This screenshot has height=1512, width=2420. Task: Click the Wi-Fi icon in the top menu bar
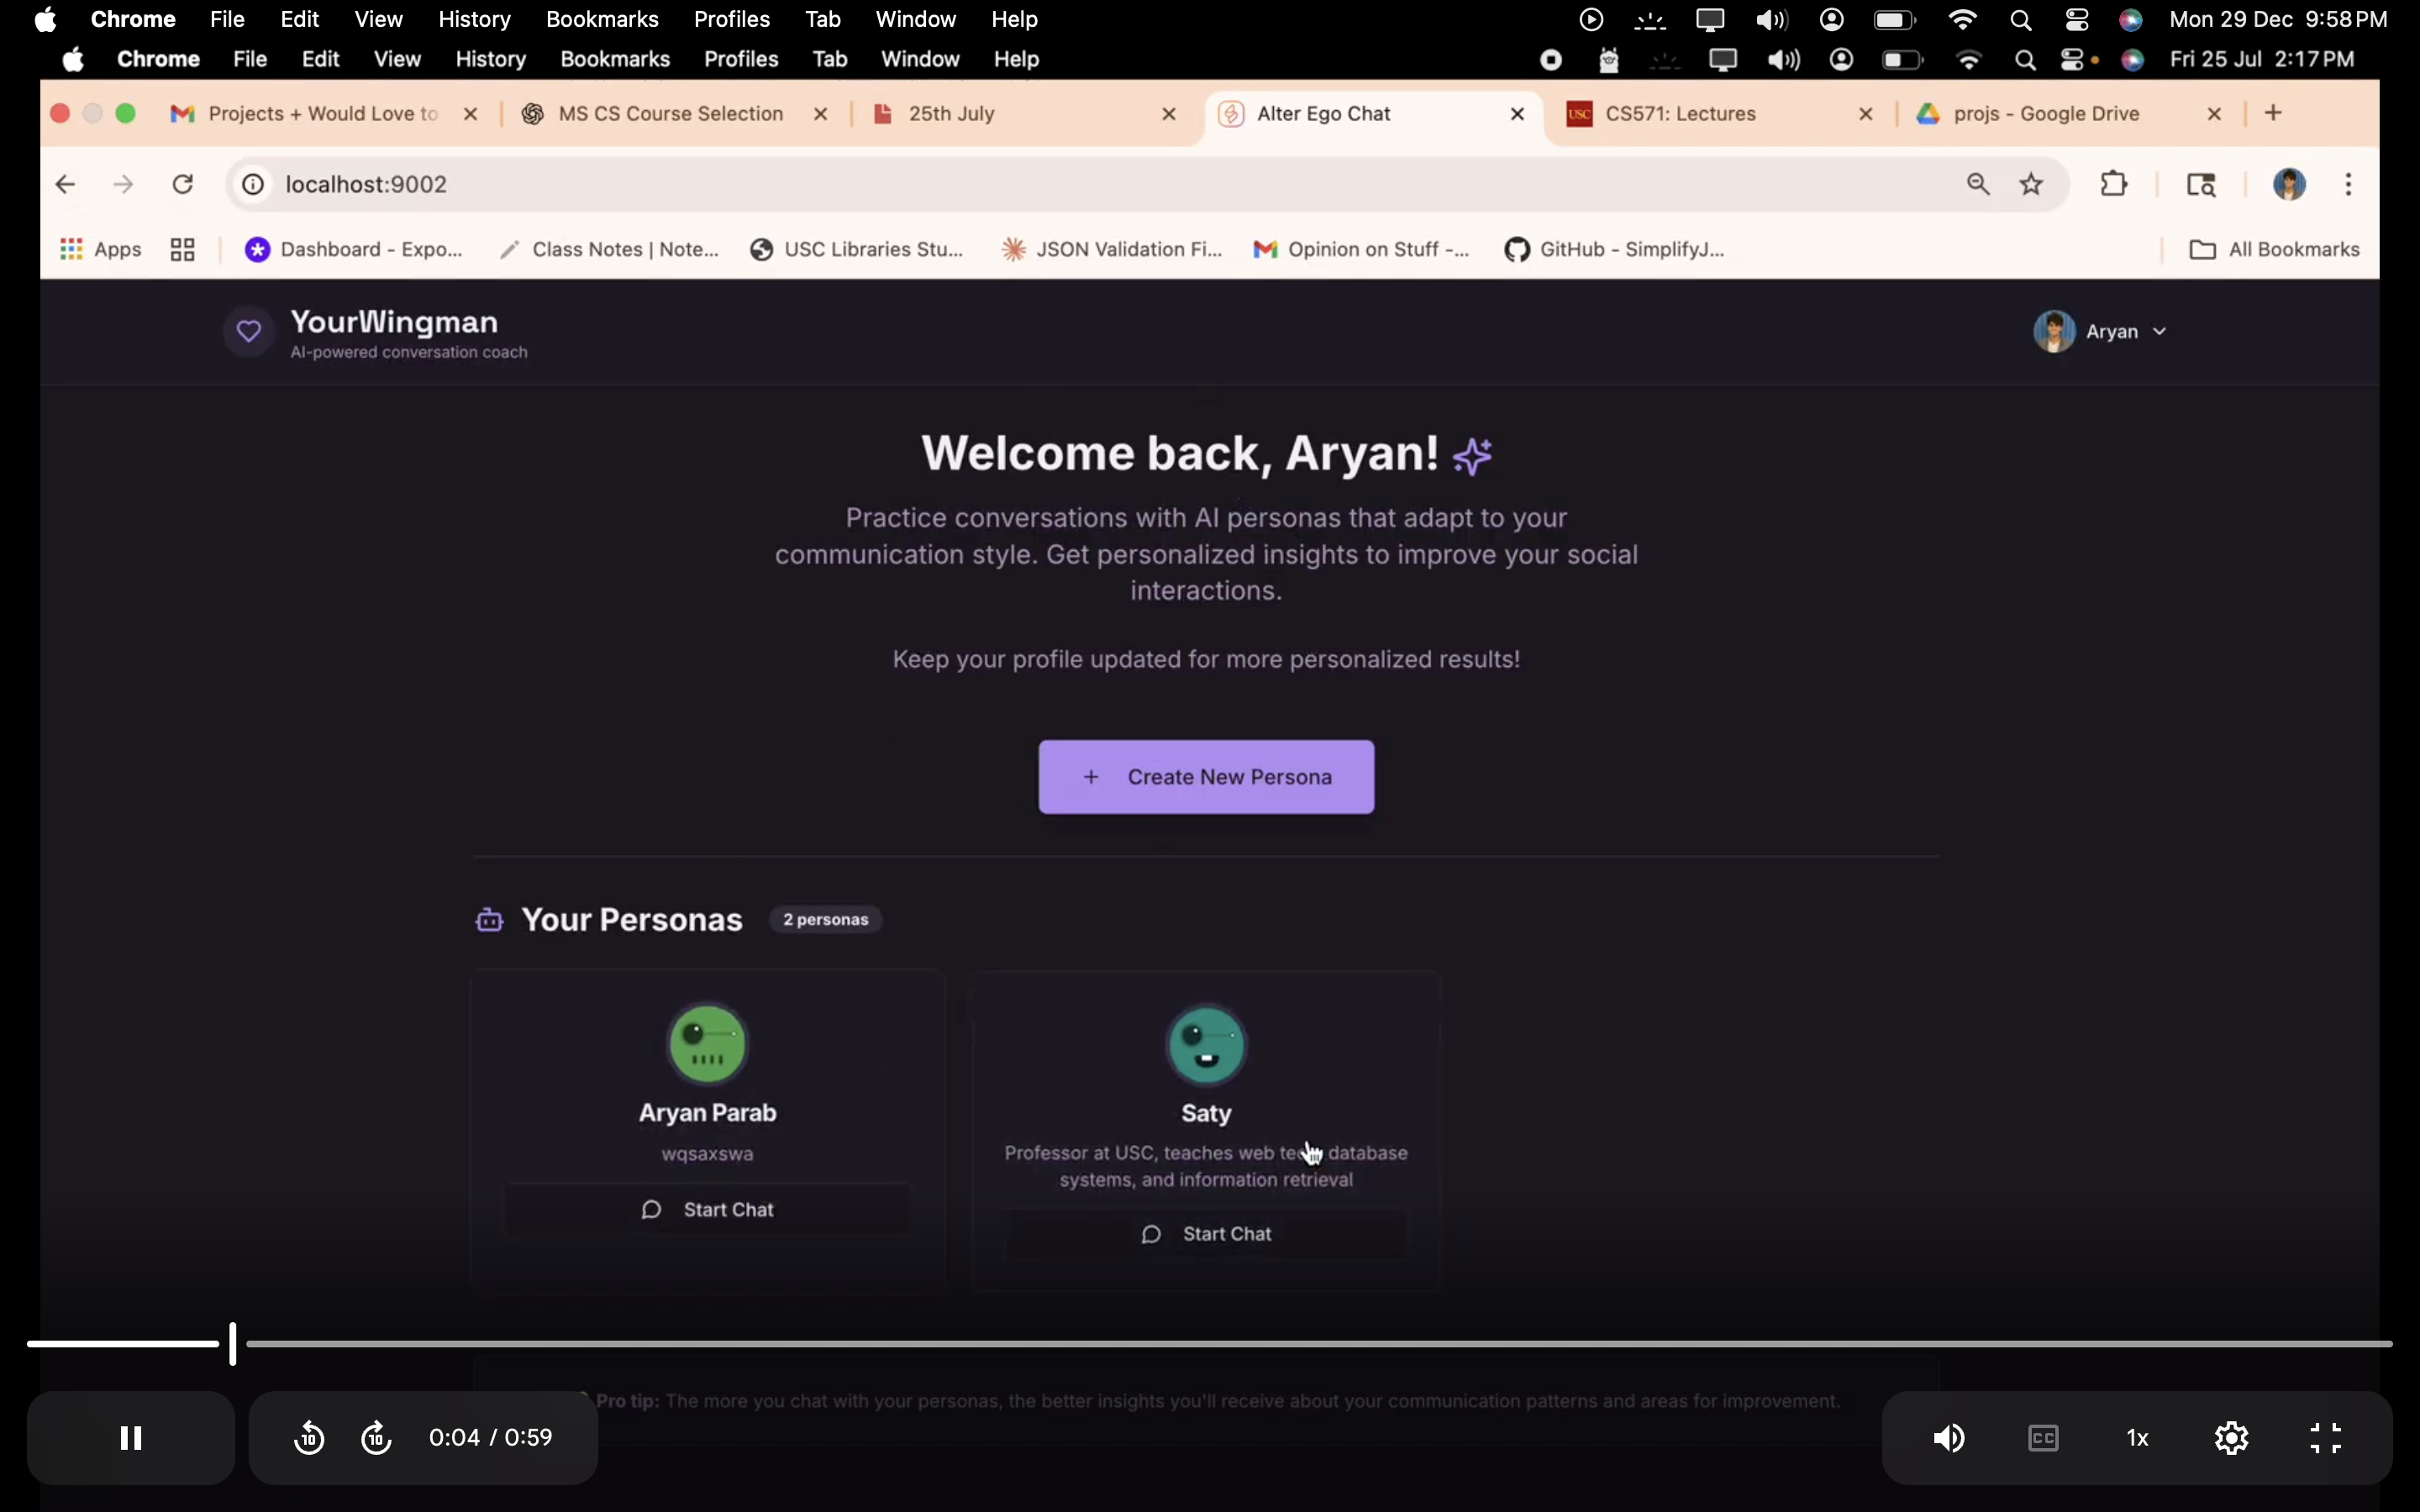[1963, 19]
